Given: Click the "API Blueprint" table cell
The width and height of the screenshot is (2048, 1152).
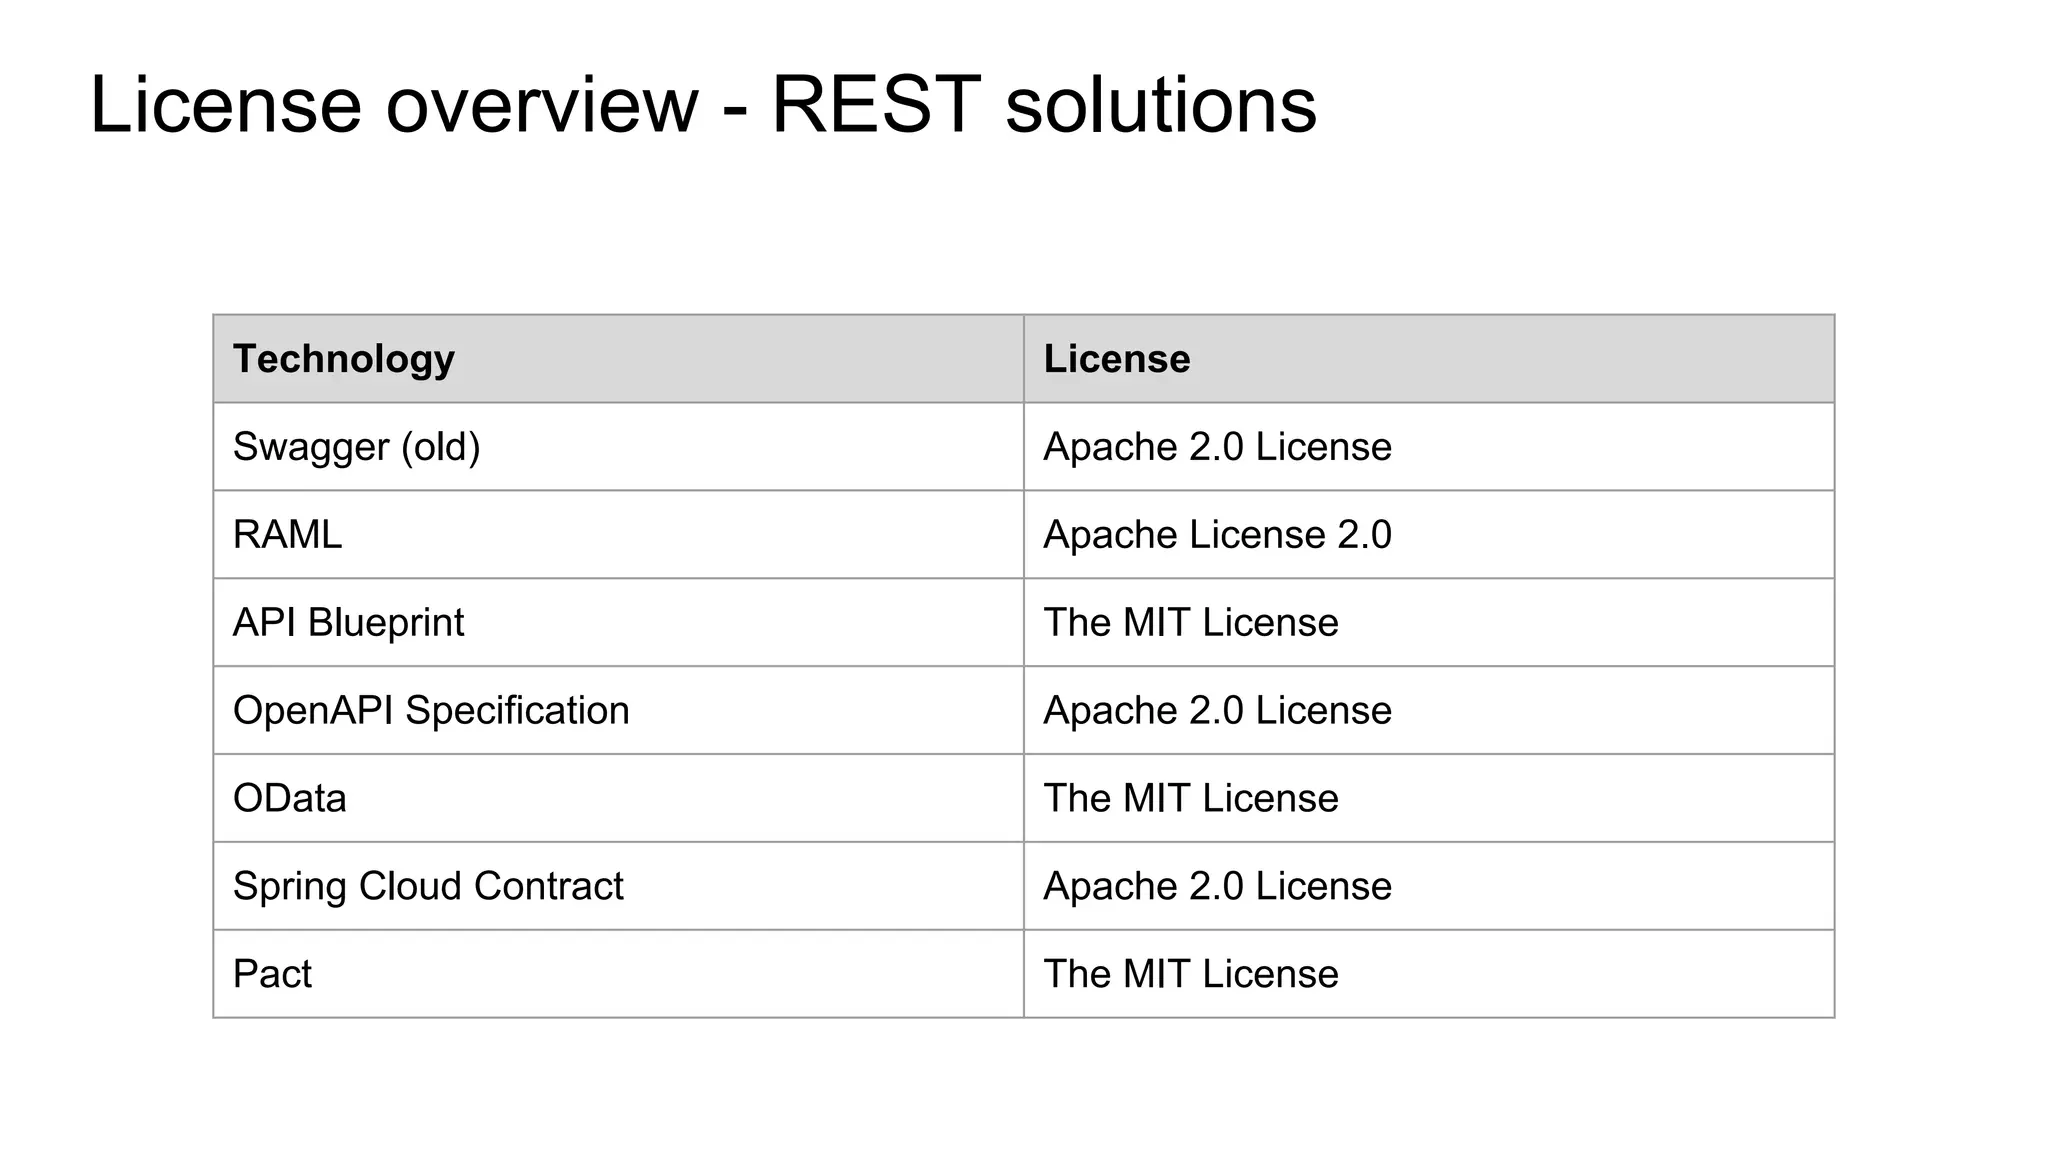Looking at the screenshot, I should pyautogui.click(x=348, y=623).
